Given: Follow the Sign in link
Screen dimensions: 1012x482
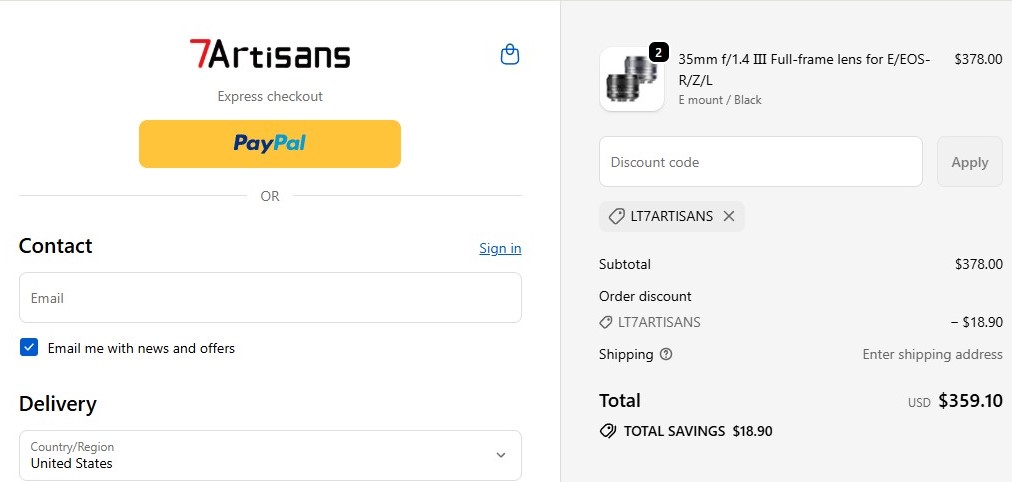Looking at the screenshot, I should [500, 248].
